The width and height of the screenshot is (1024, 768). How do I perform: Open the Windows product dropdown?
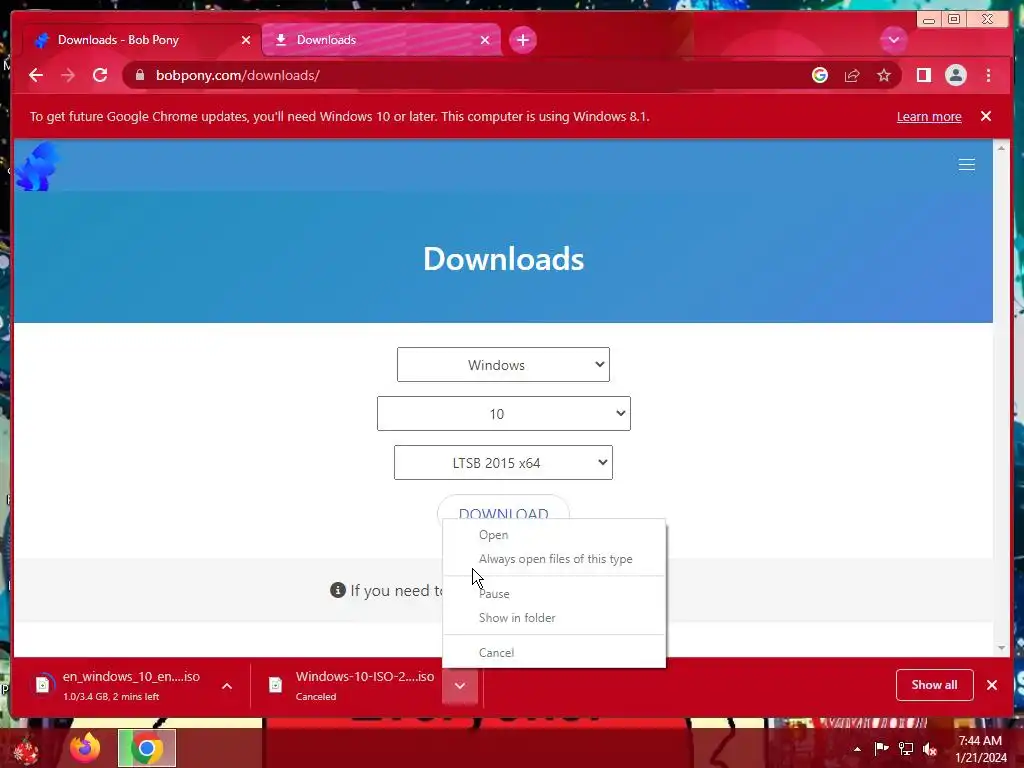click(503, 365)
